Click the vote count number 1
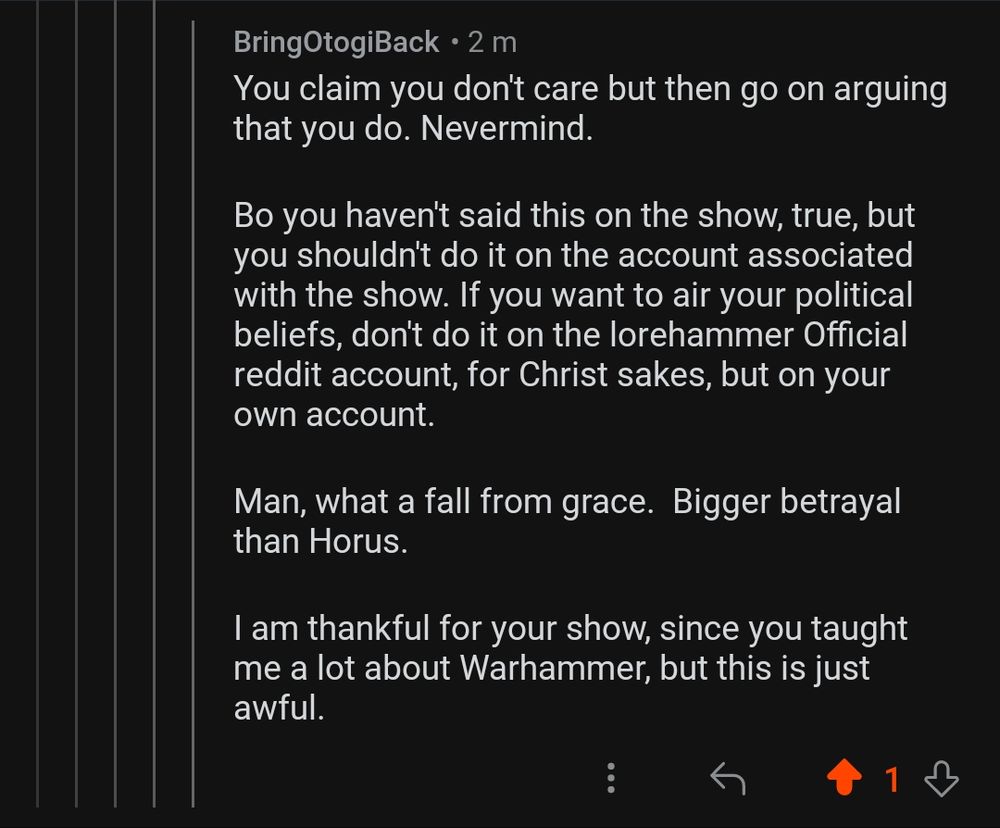 coord(892,777)
